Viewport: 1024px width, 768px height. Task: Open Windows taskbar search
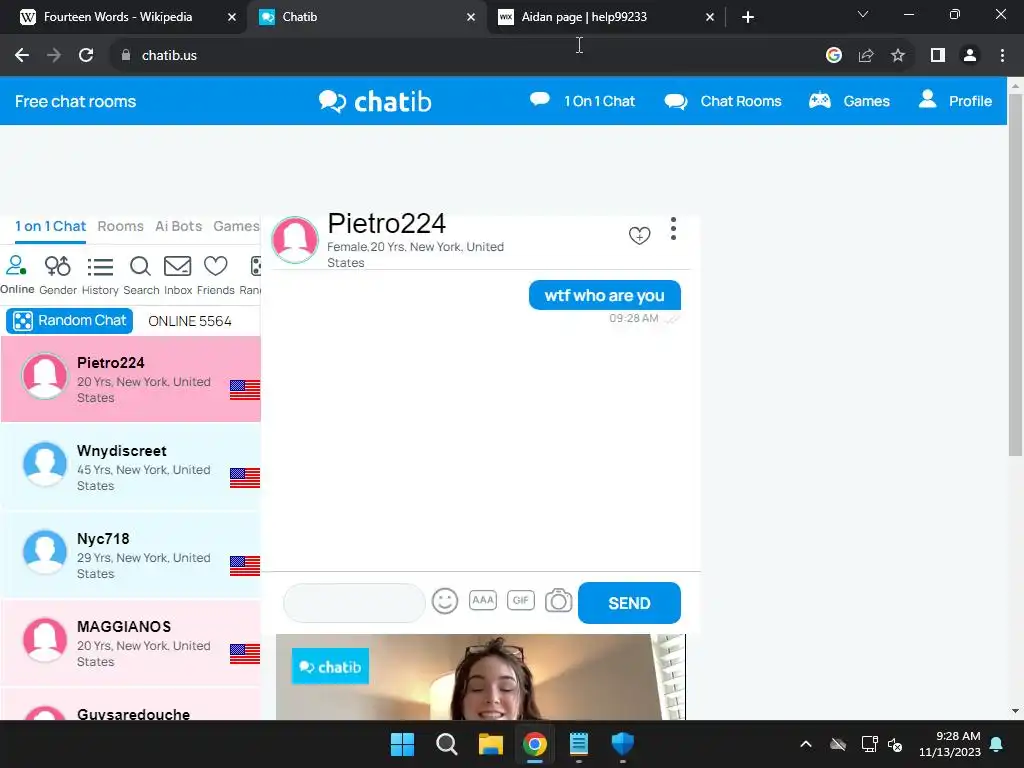447,744
